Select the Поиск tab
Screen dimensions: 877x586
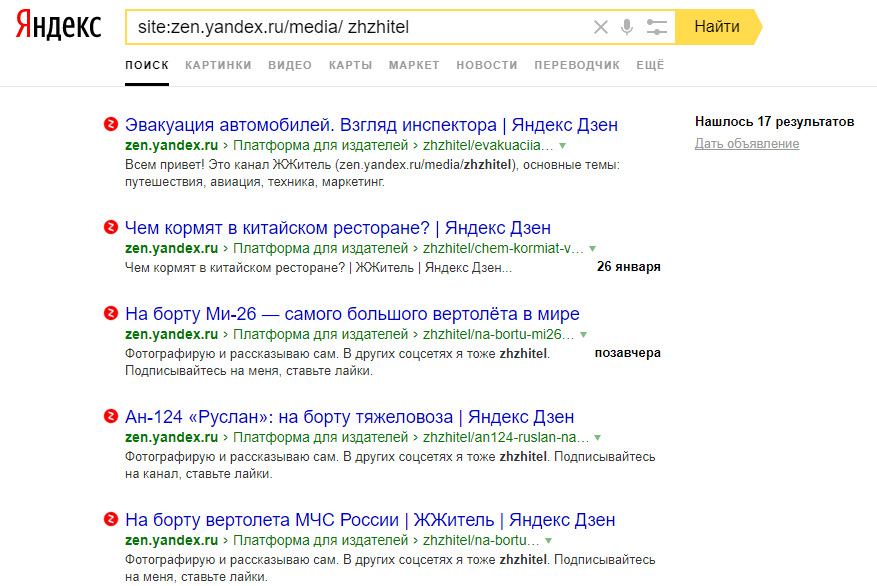[x=147, y=65]
